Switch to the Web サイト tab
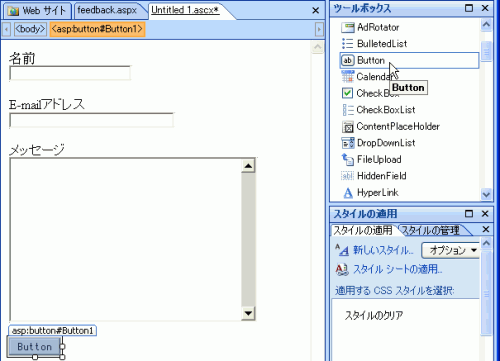The height and width of the screenshot is (361, 500). (37, 11)
